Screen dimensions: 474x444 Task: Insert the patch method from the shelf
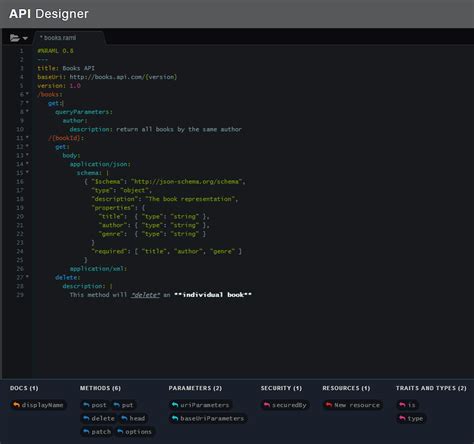(97, 432)
